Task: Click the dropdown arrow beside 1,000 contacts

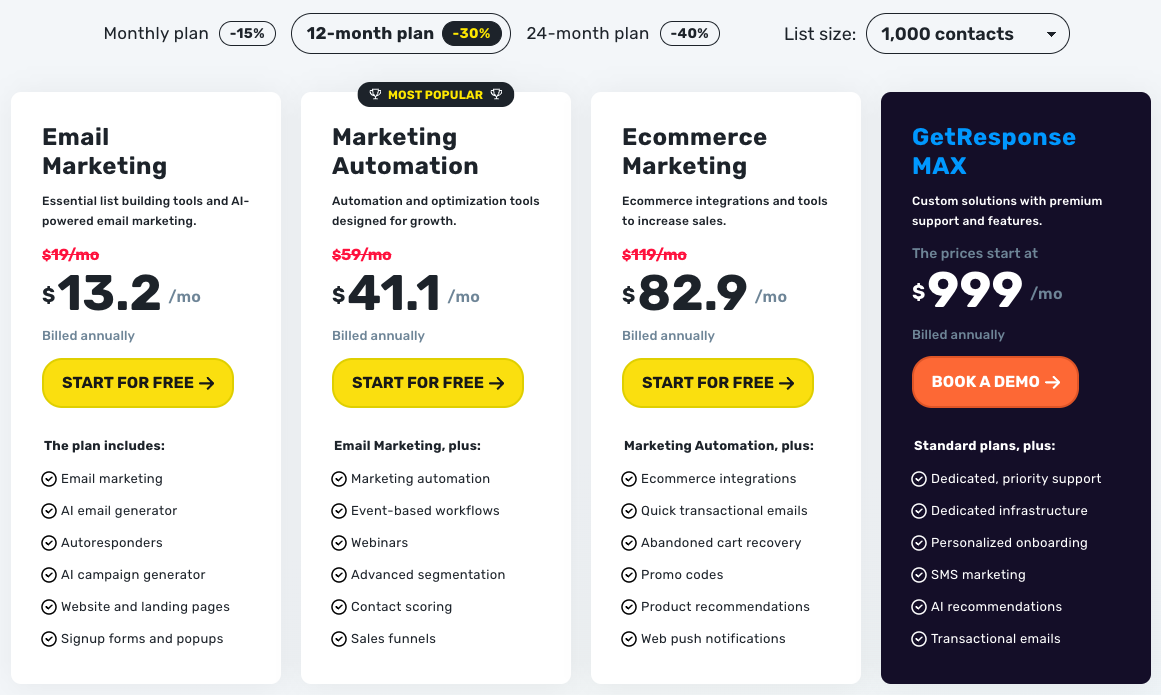Action: click(x=1050, y=35)
